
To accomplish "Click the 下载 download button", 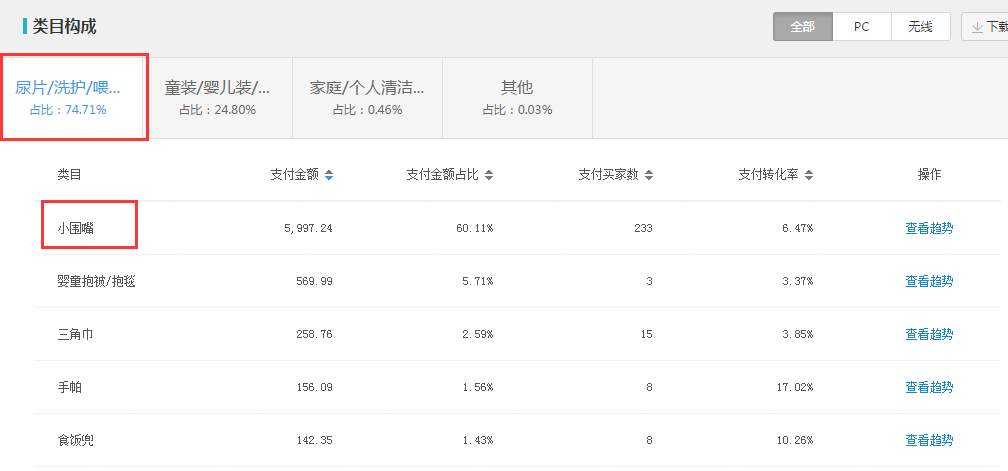I will (985, 27).
